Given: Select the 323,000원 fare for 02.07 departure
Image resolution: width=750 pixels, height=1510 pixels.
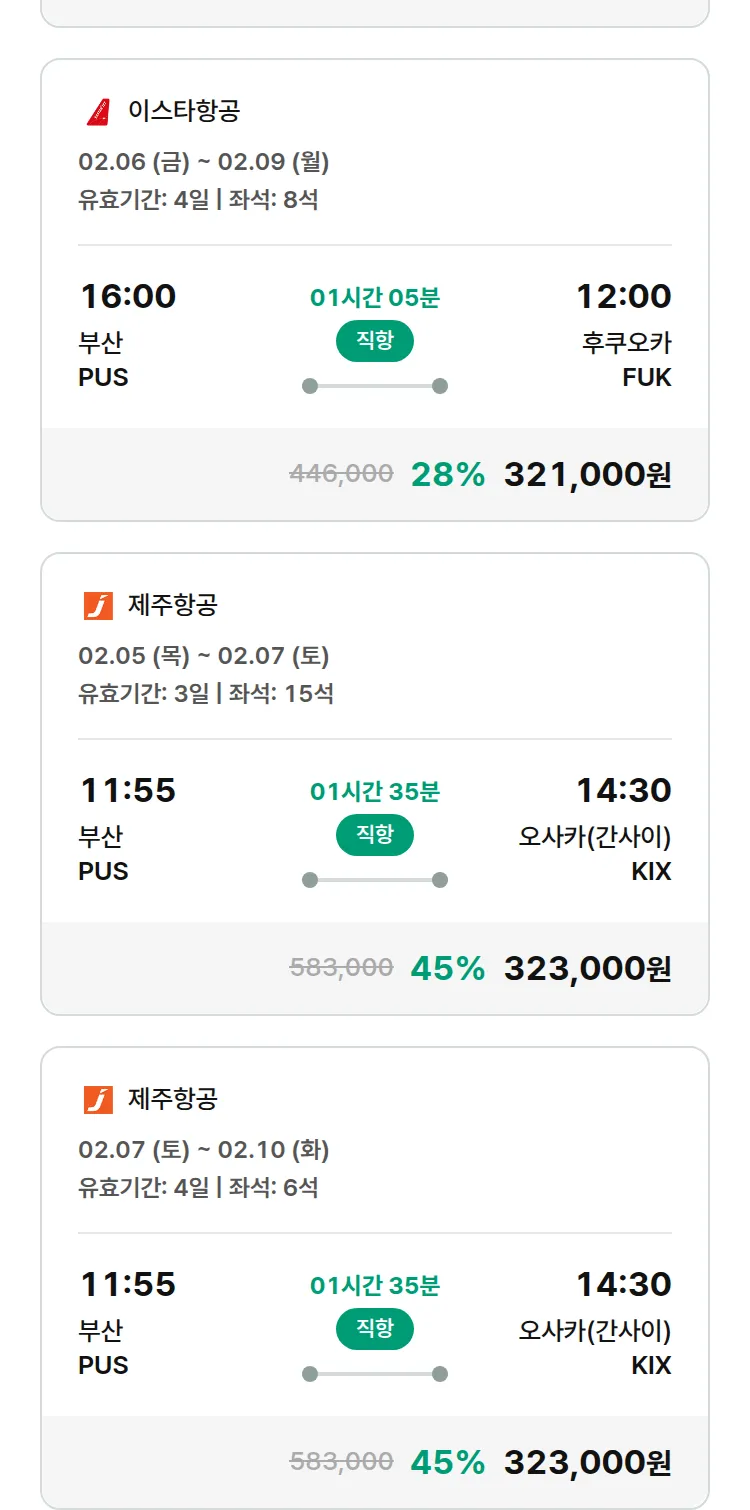Looking at the screenshot, I should pyautogui.click(x=587, y=1462).
